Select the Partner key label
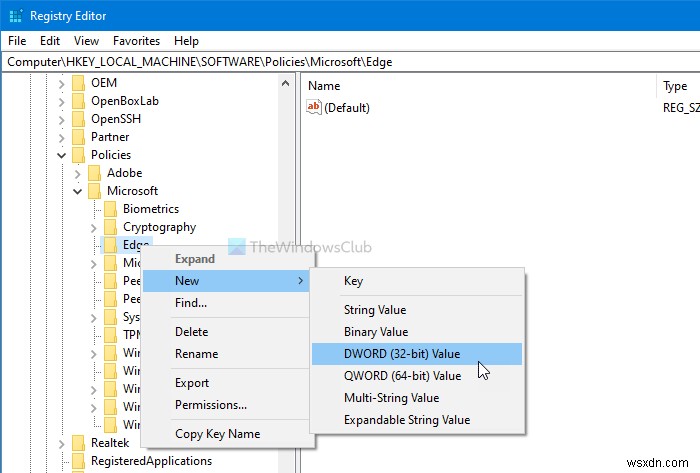Screen dimensions: 700x473 [110, 137]
